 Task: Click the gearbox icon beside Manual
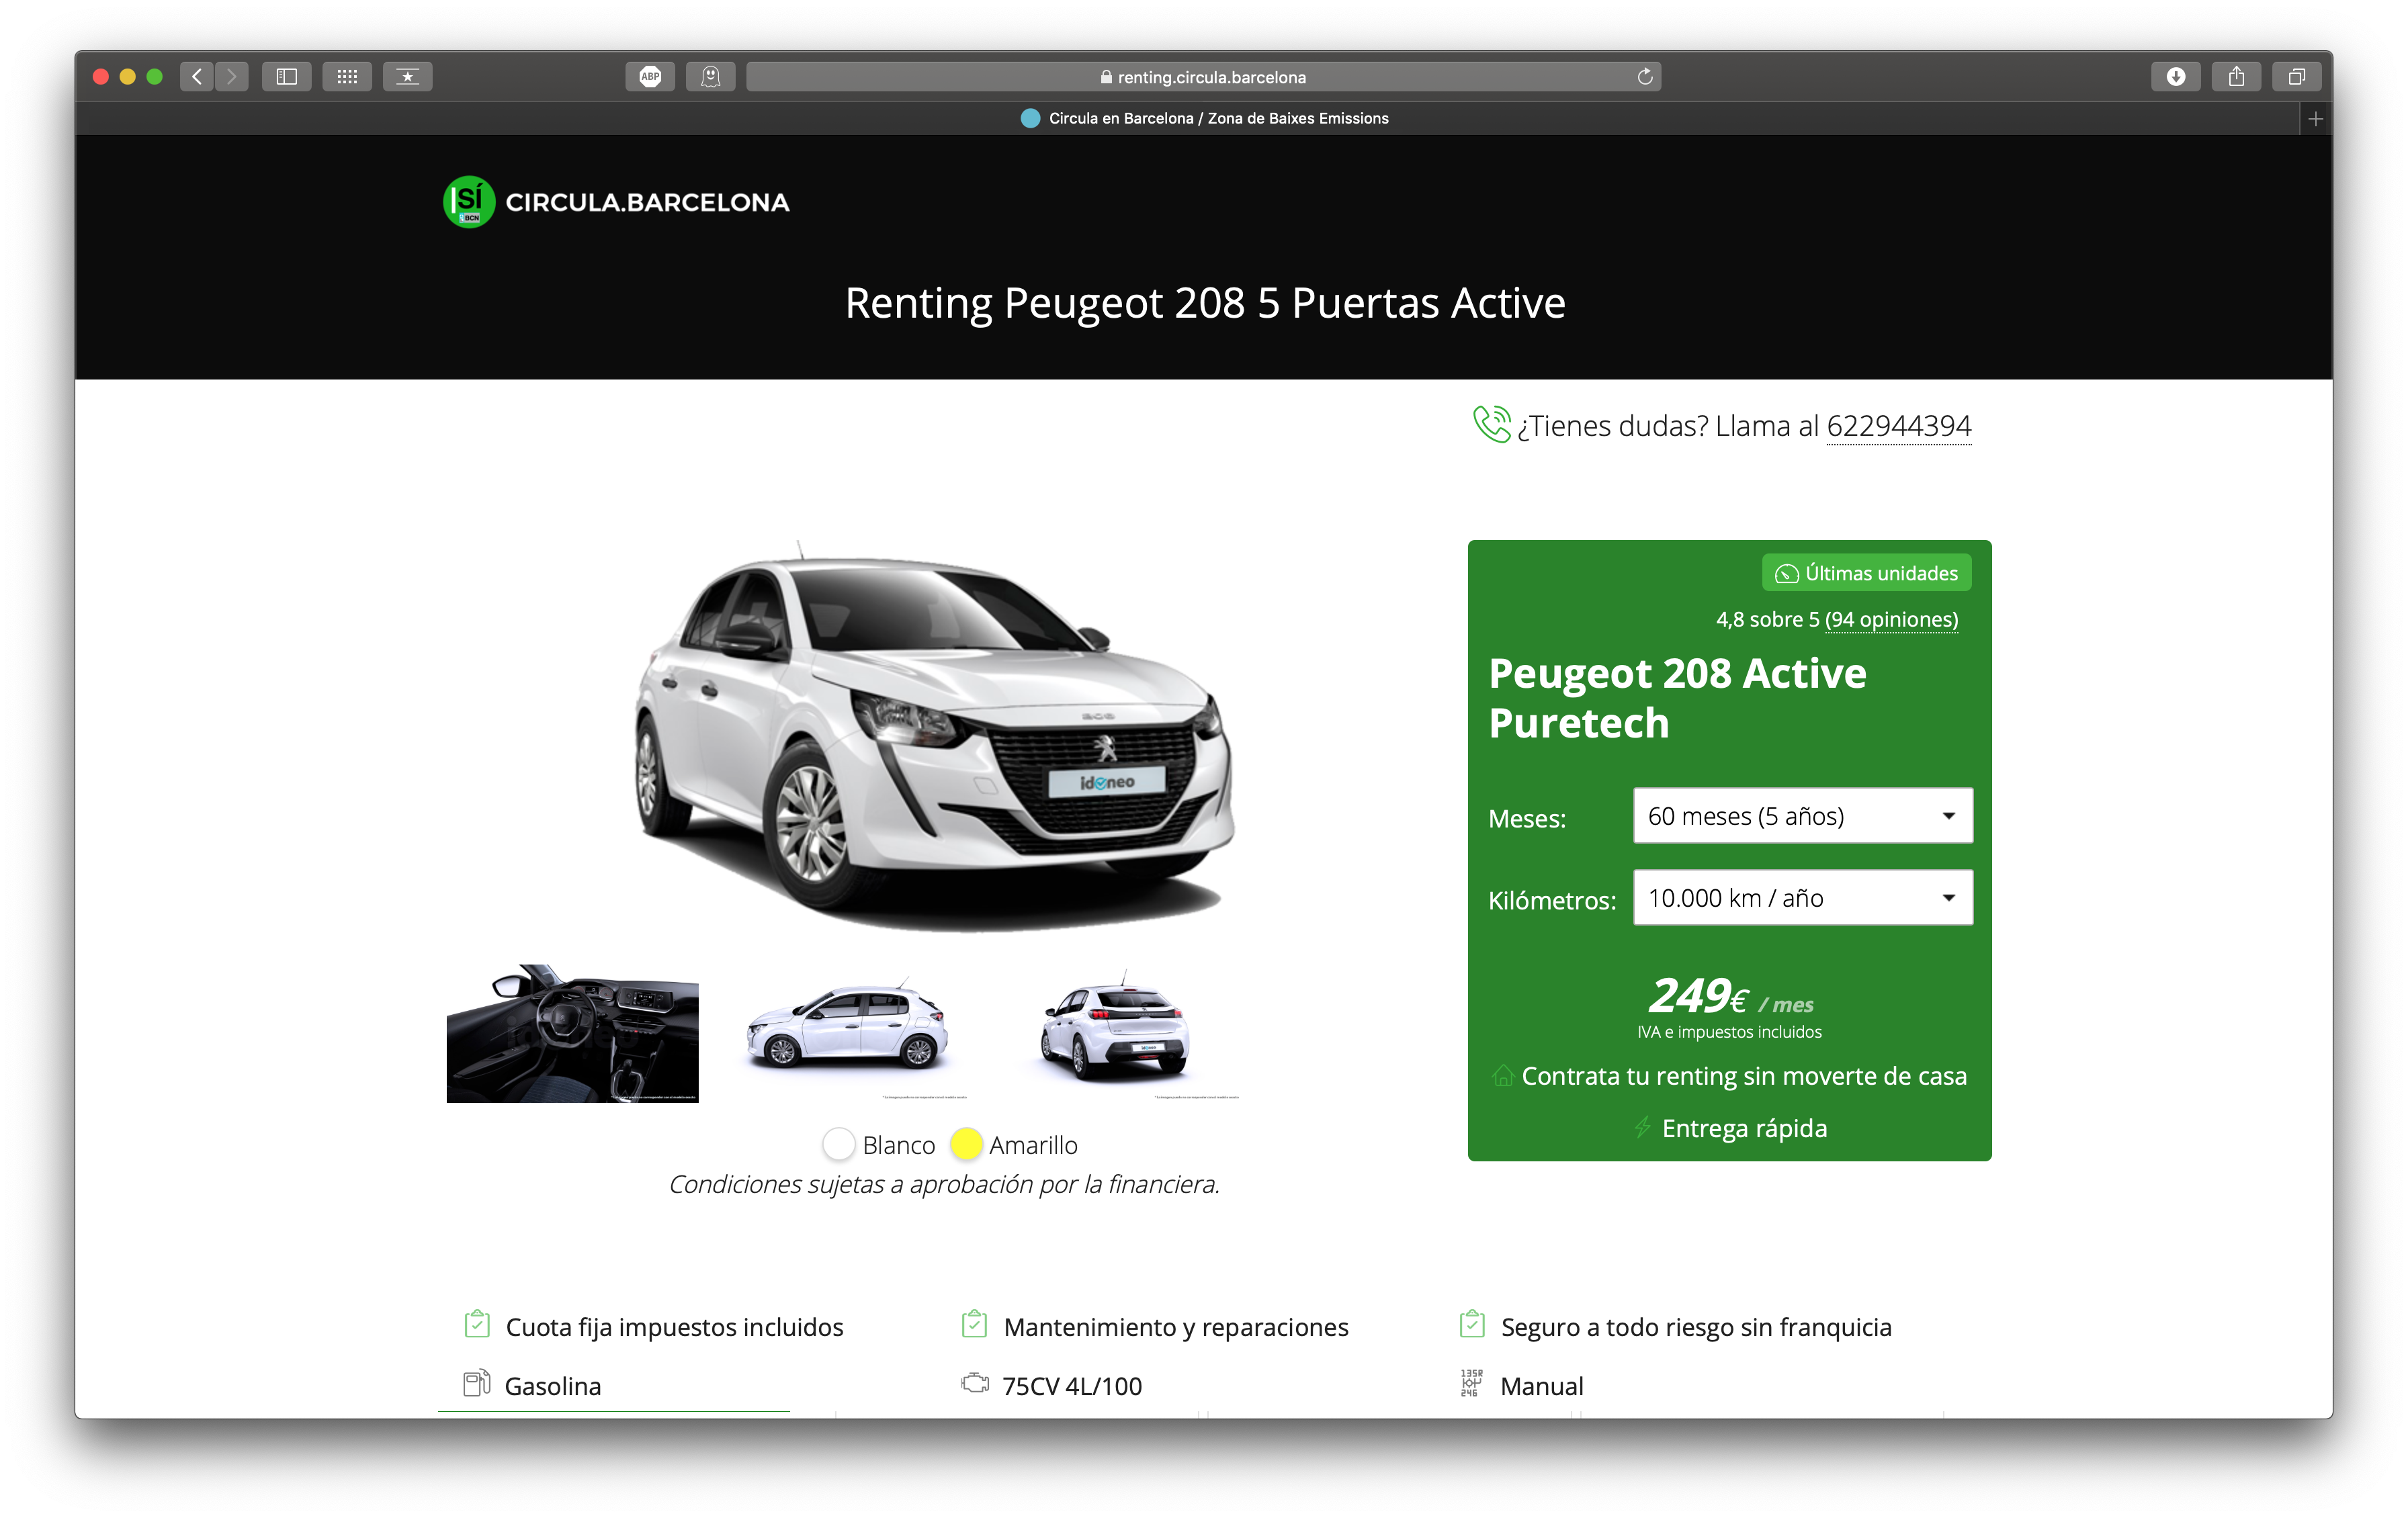click(x=1472, y=1384)
